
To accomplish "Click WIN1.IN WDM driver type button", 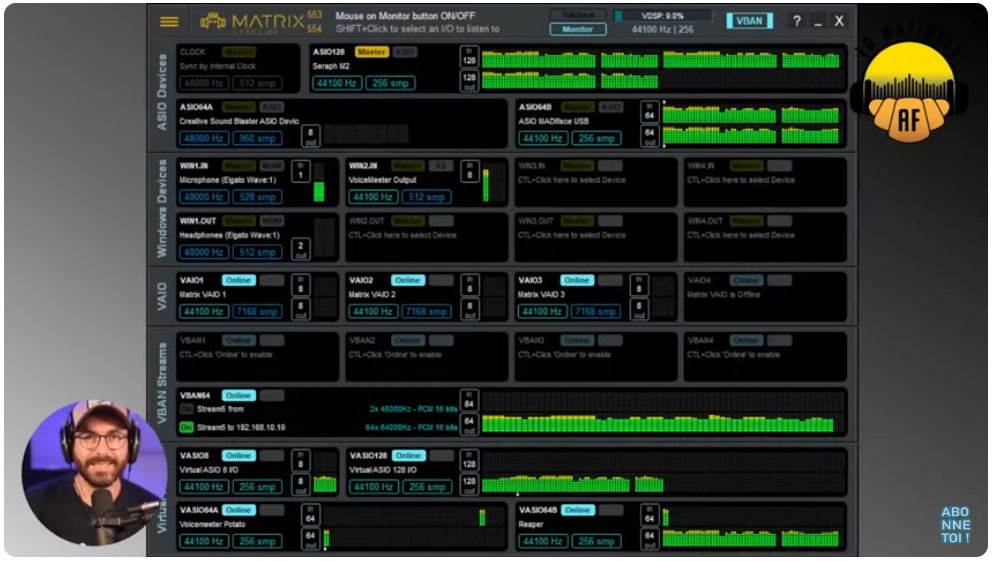I will (x=271, y=166).
